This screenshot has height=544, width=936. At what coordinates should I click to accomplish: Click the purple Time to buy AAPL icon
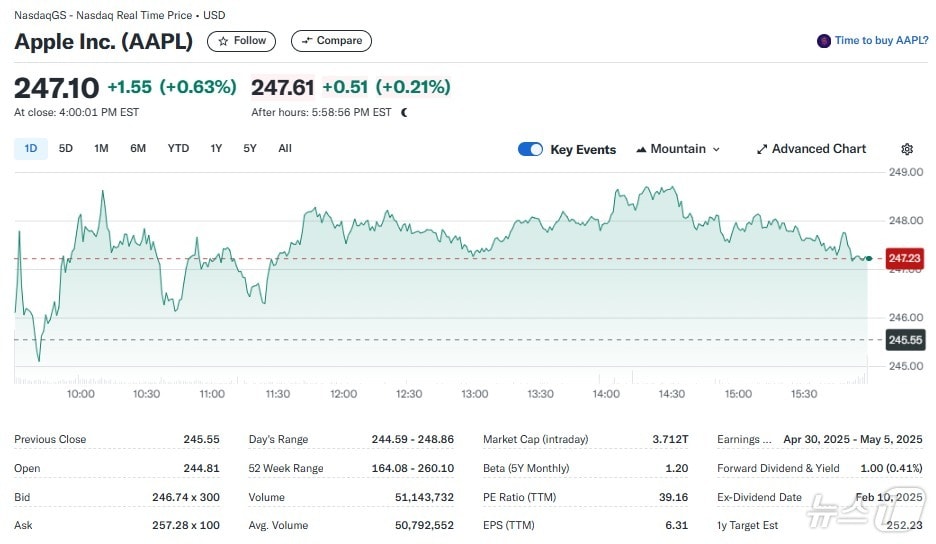pos(824,41)
